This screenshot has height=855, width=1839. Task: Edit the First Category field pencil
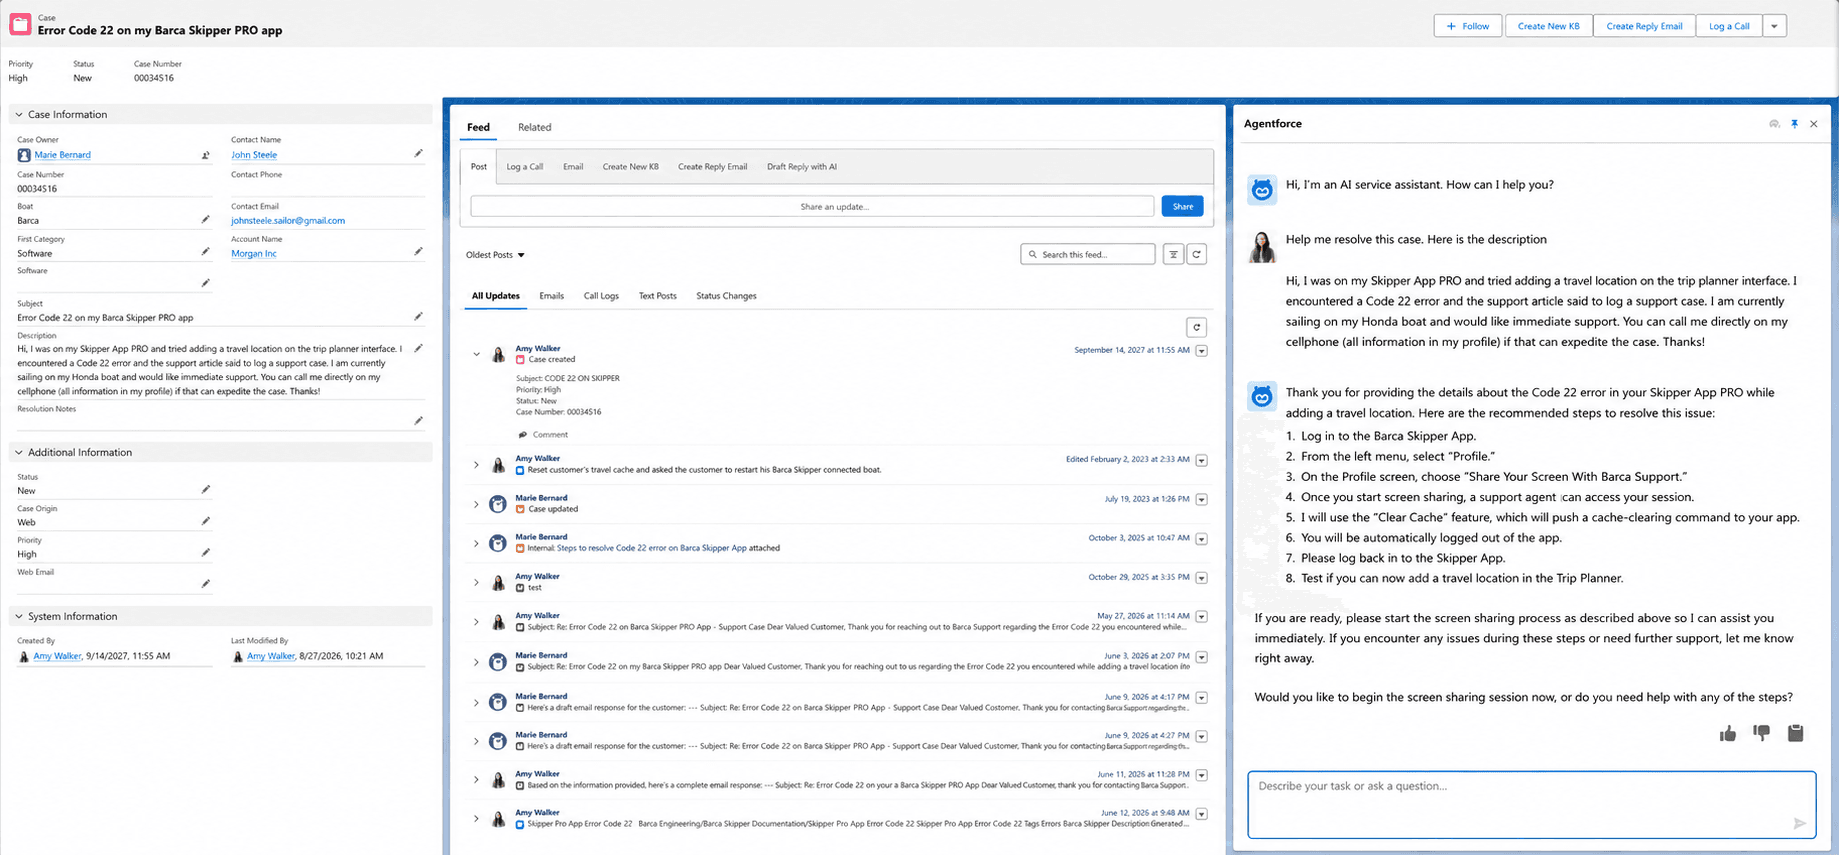205,252
